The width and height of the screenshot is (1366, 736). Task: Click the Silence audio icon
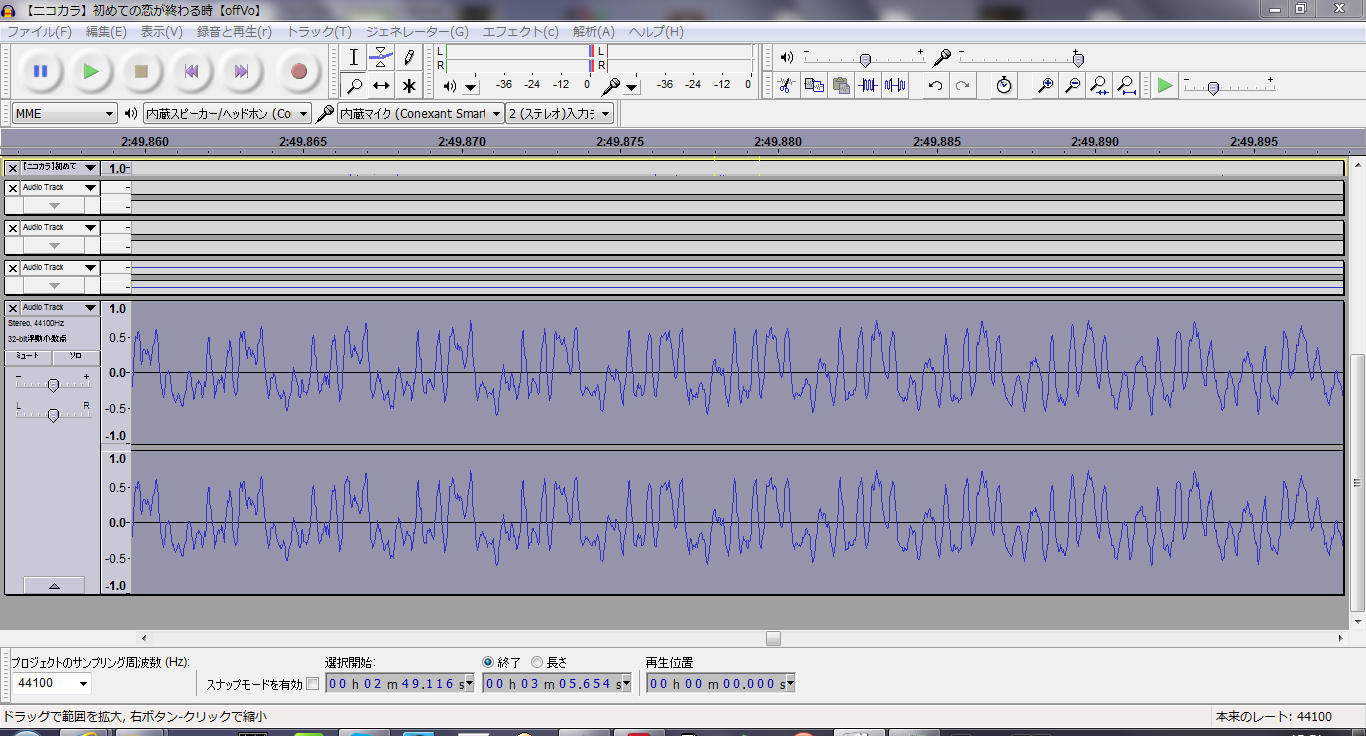pyautogui.click(x=895, y=85)
